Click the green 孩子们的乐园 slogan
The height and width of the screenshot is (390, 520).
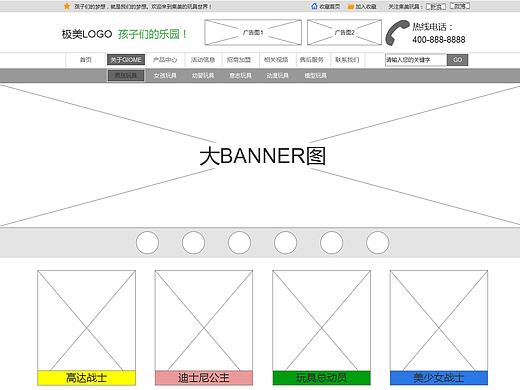pyautogui.click(x=152, y=34)
